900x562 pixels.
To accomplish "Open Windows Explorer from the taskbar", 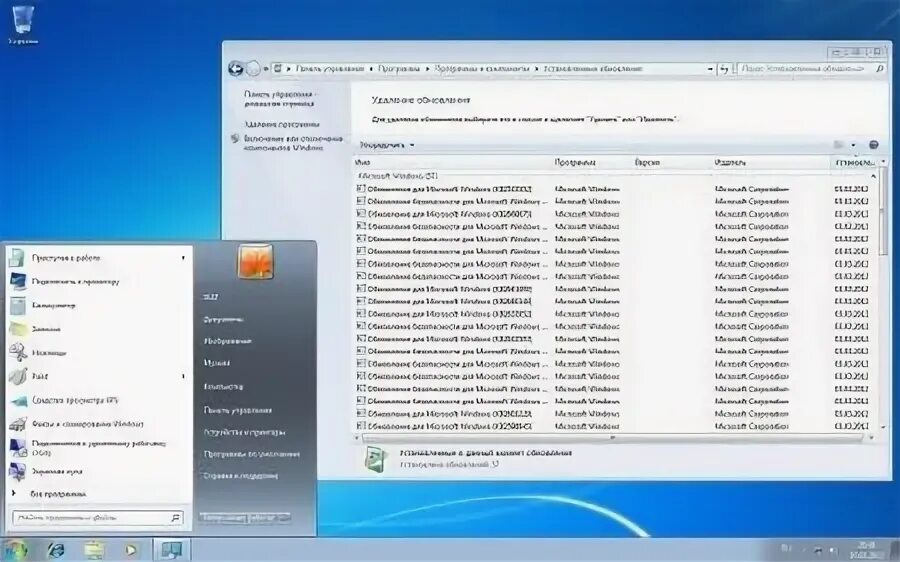I will point(94,550).
